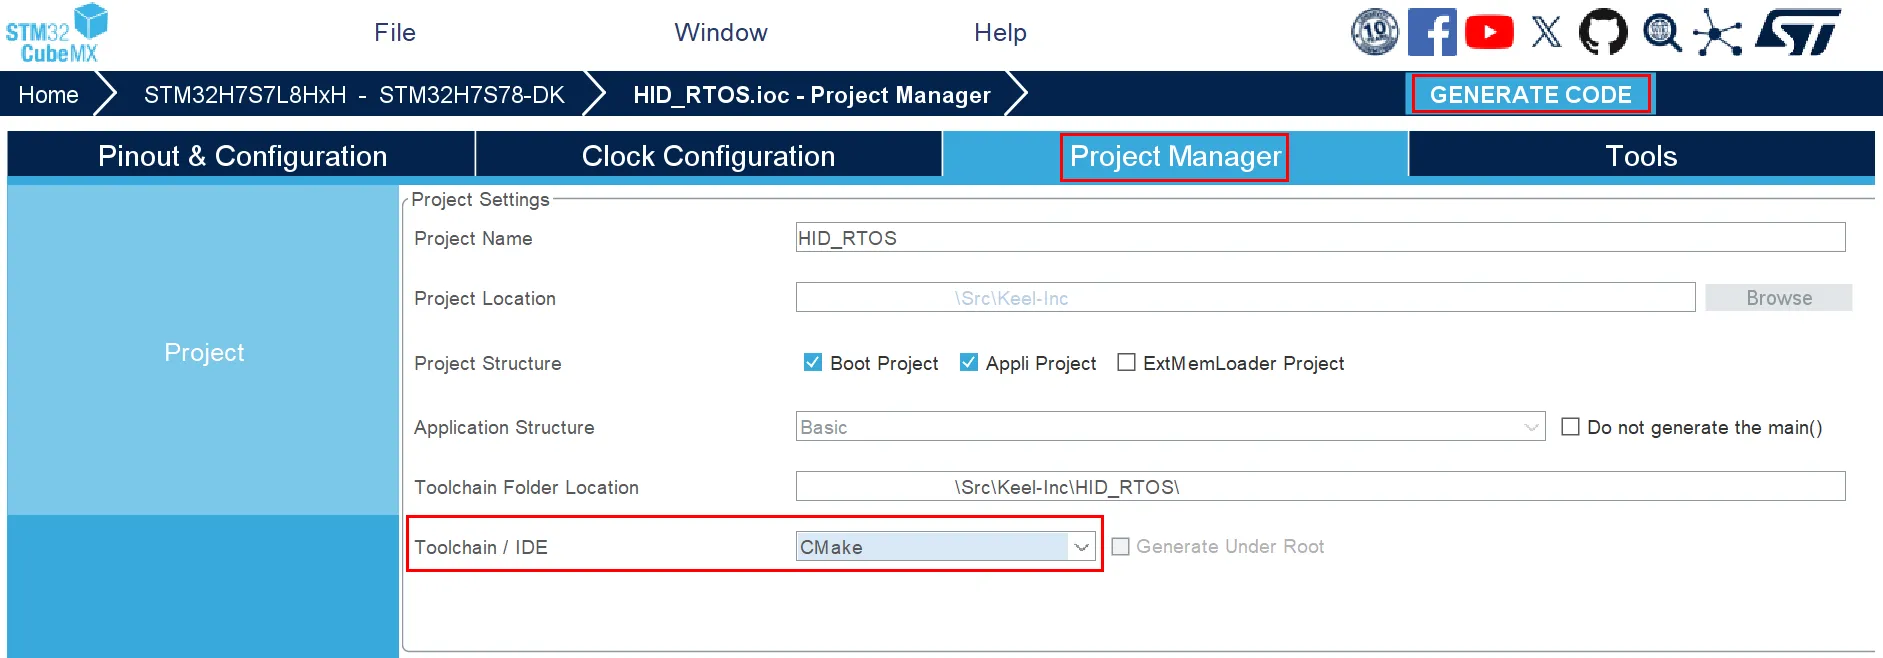
Task: Uncheck the Boot Project checkbox
Action: (813, 362)
